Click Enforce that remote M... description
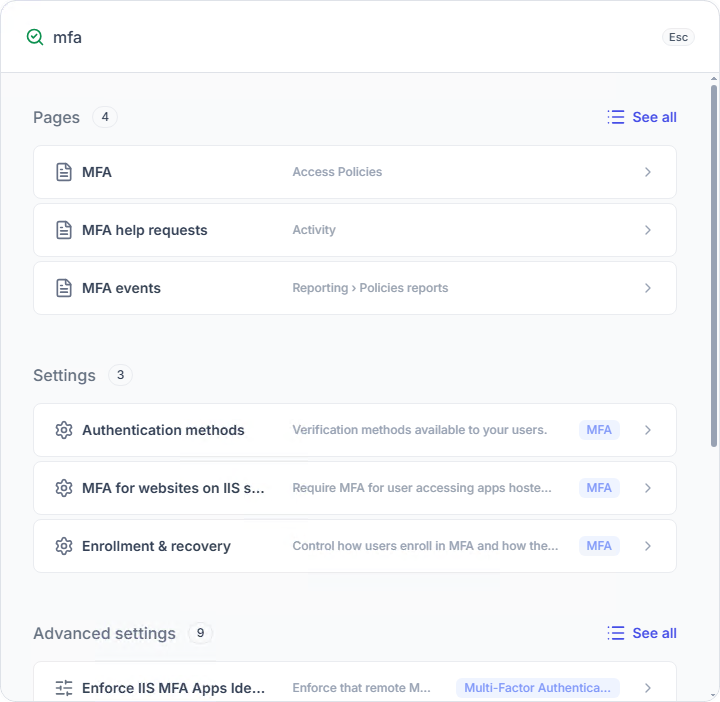 (x=361, y=688)
